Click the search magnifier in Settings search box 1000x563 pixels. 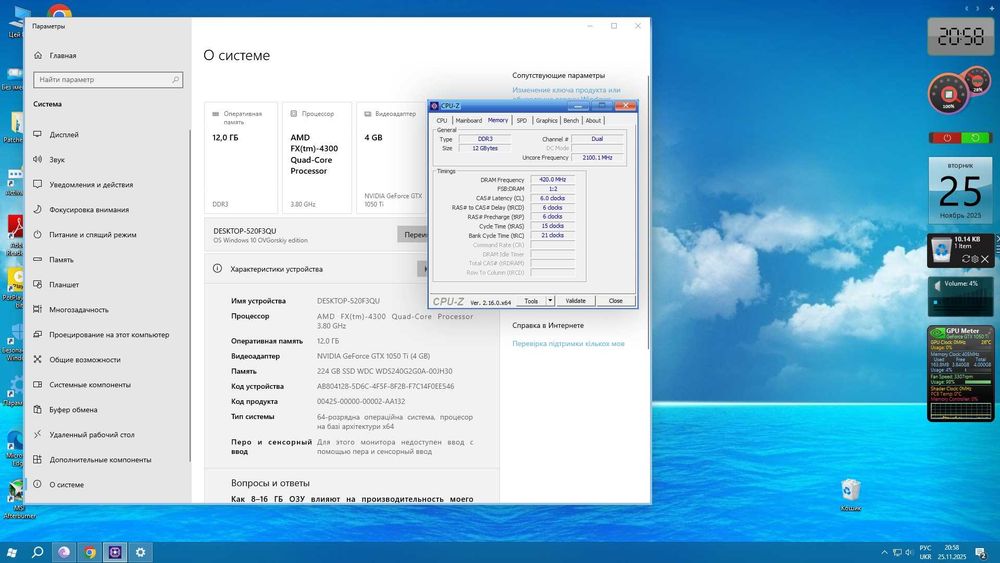click(175, 80)
